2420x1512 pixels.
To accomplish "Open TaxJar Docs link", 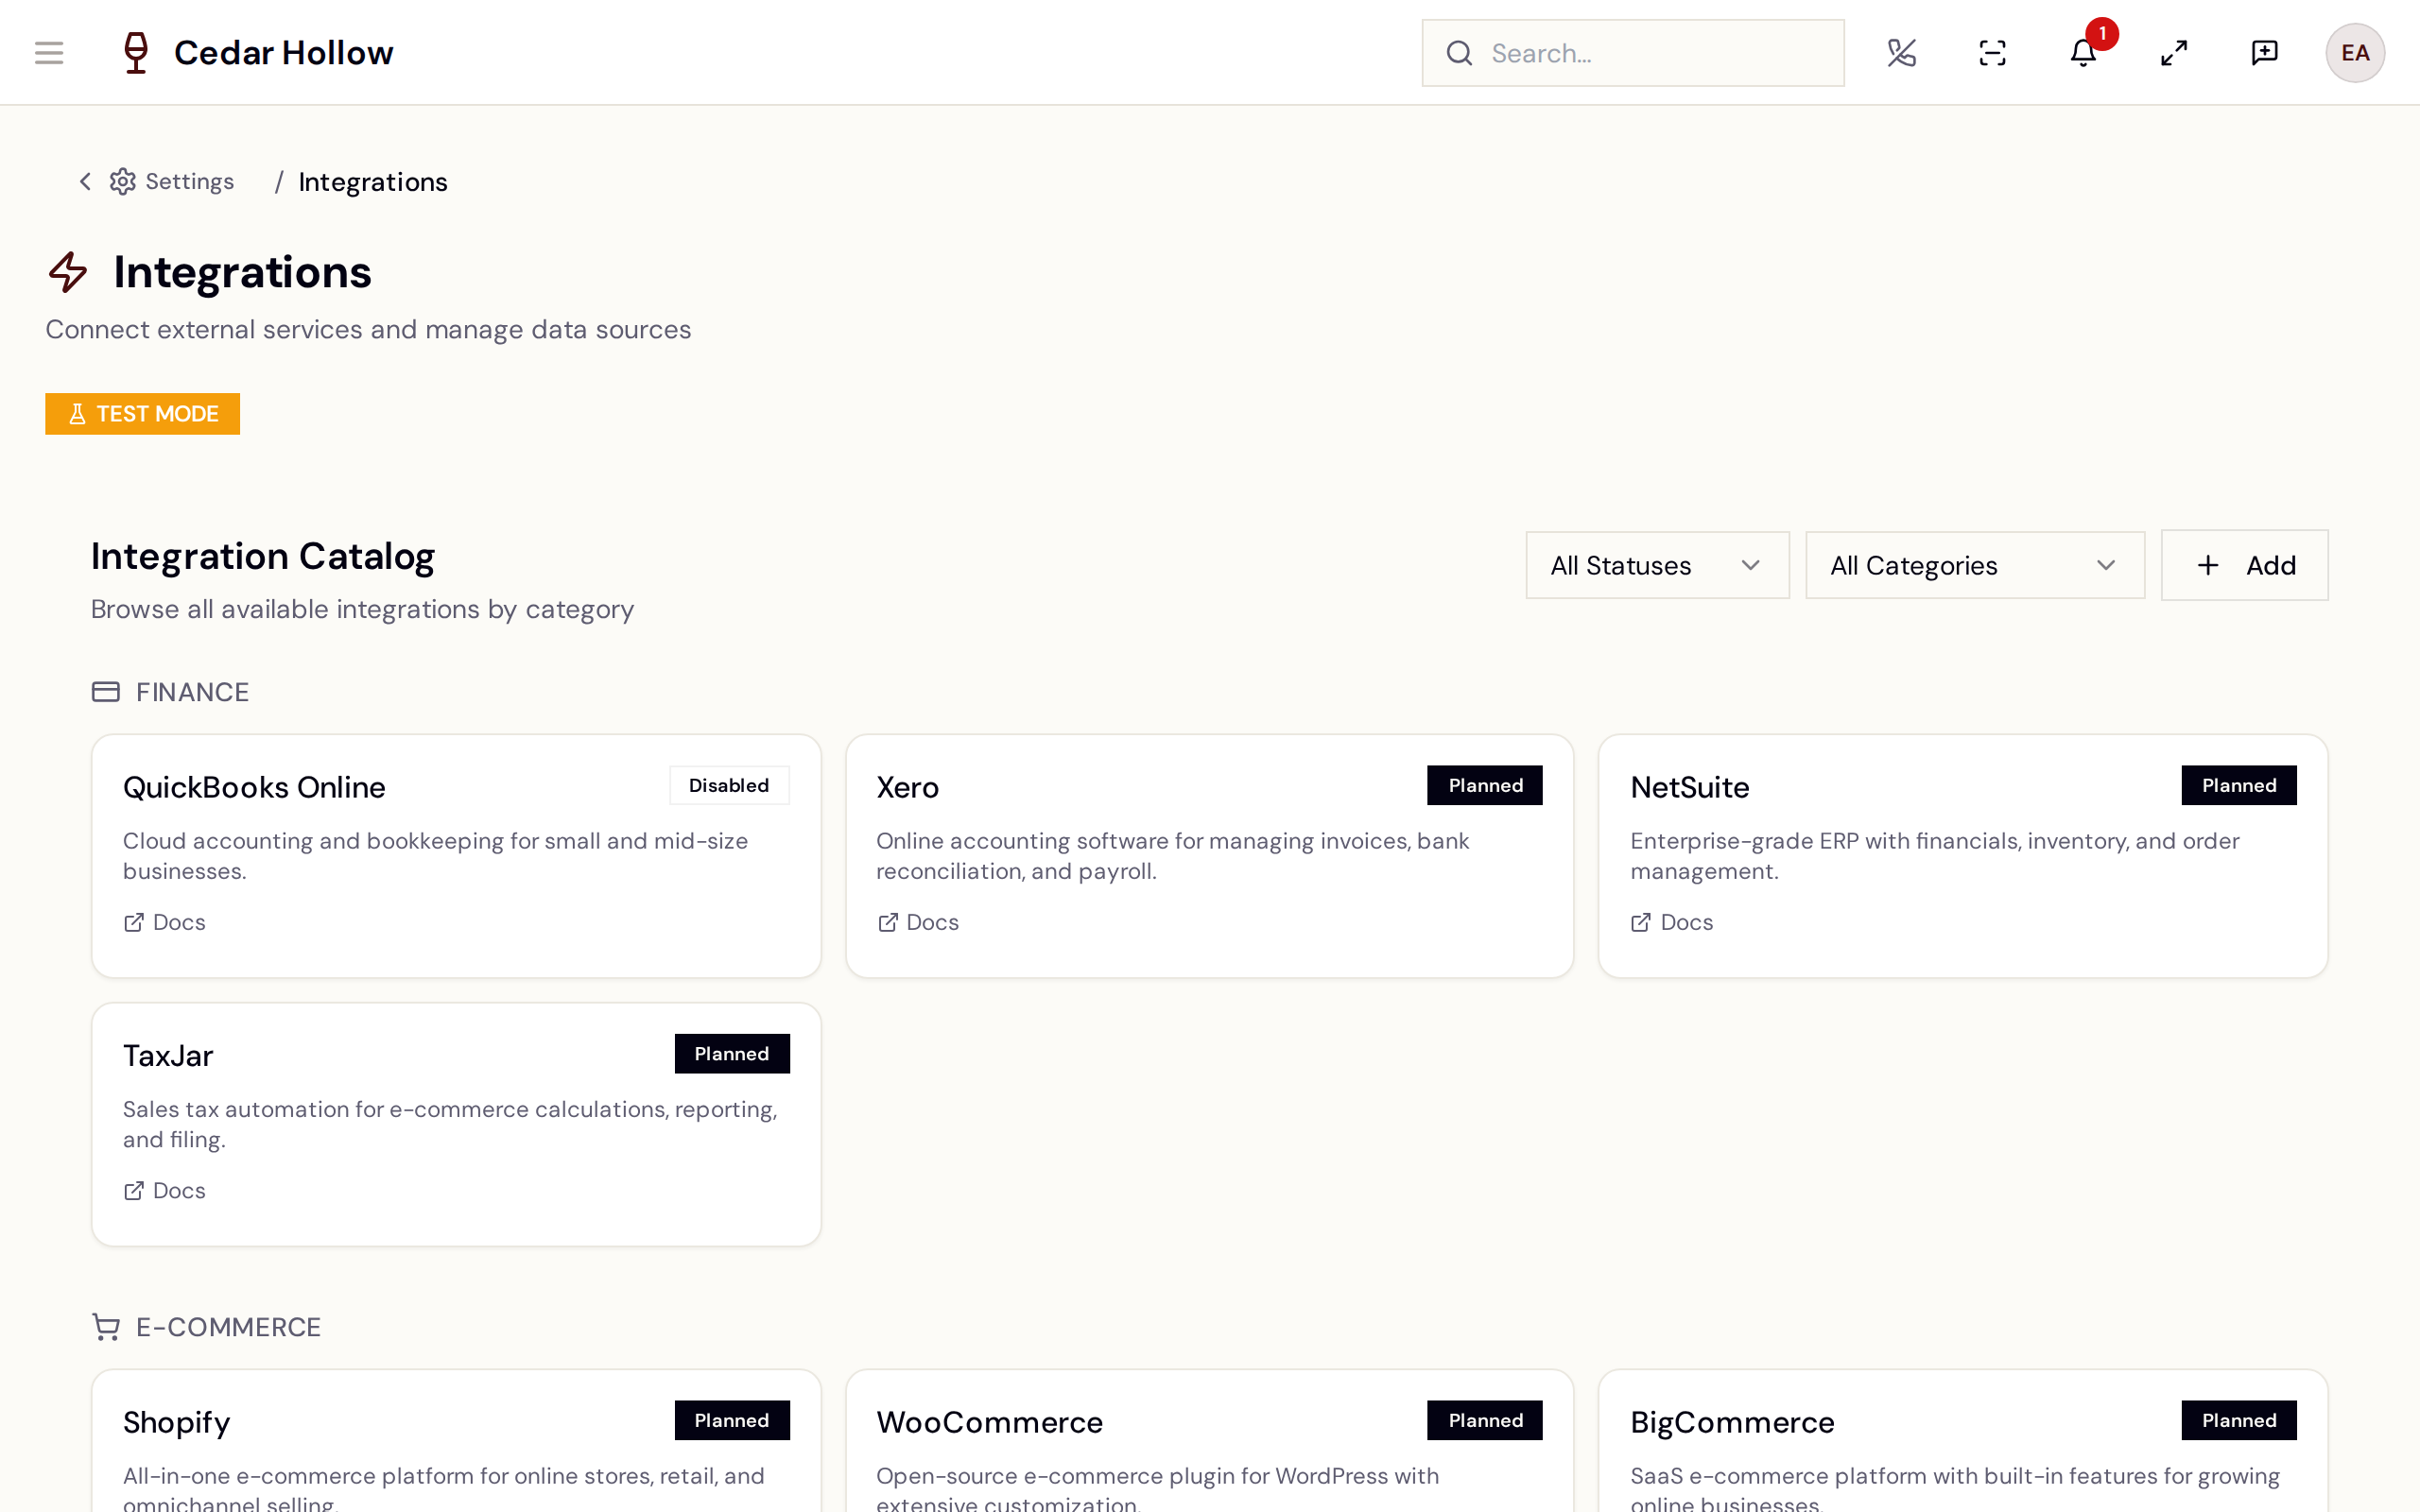I will coord(164,1190).
